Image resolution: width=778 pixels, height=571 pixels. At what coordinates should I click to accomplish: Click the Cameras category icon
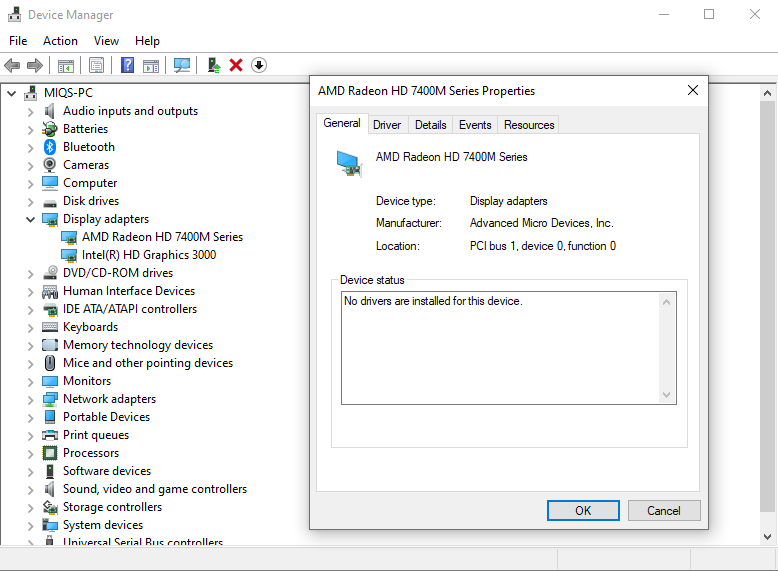[x=50, y=165]
